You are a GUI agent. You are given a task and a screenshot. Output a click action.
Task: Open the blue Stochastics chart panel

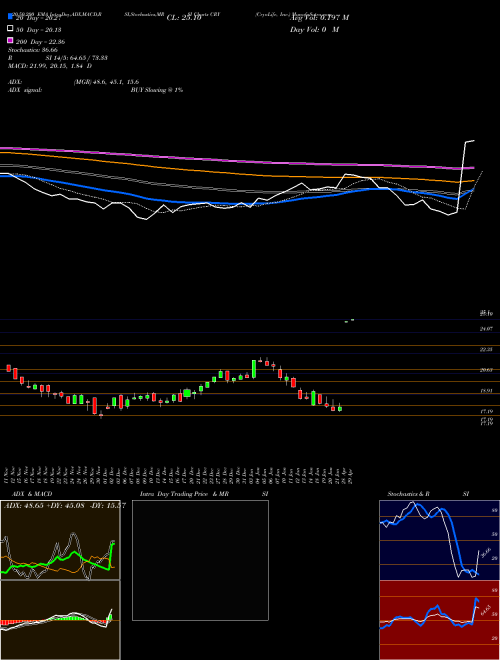point(439,540)
